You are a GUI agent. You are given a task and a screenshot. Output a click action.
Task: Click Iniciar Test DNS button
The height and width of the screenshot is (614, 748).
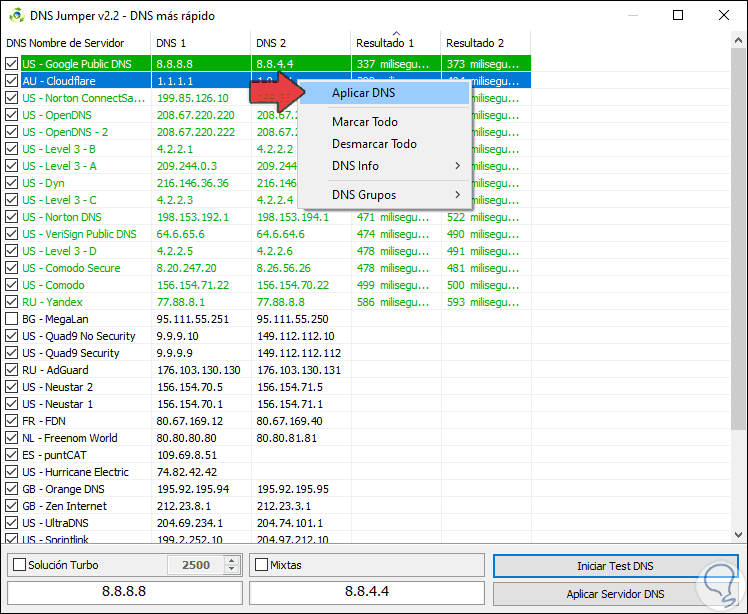tap(615, 566)
